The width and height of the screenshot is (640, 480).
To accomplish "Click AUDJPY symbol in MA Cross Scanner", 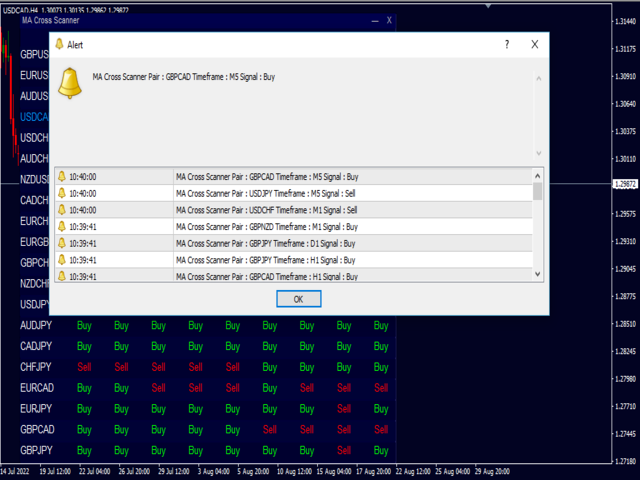I will point(36,325).
